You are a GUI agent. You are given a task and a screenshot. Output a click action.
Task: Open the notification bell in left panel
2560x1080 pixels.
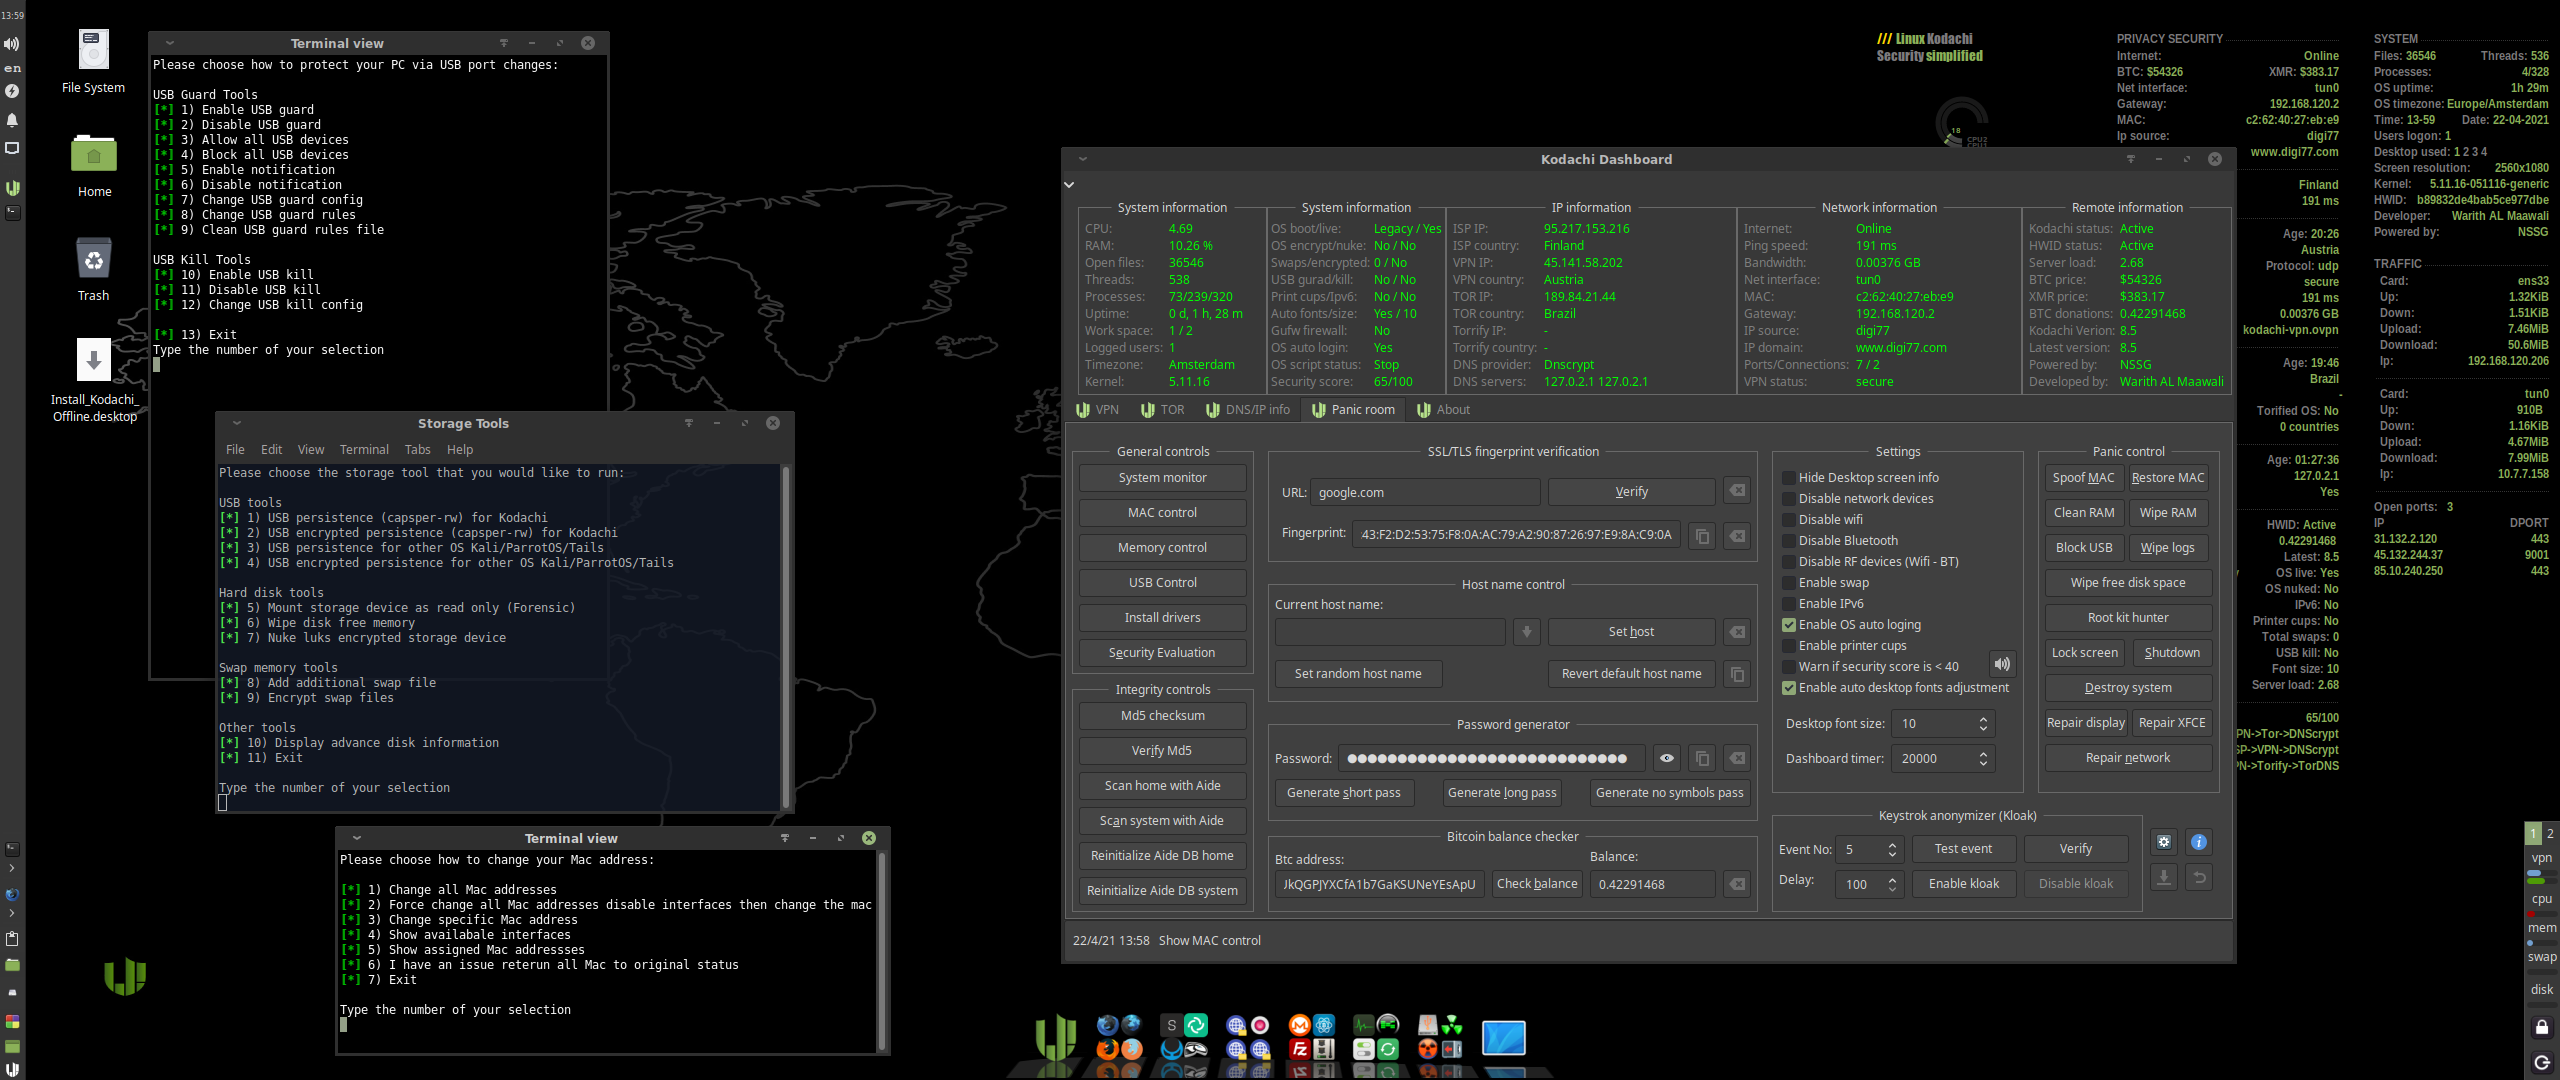click(12, 120)
